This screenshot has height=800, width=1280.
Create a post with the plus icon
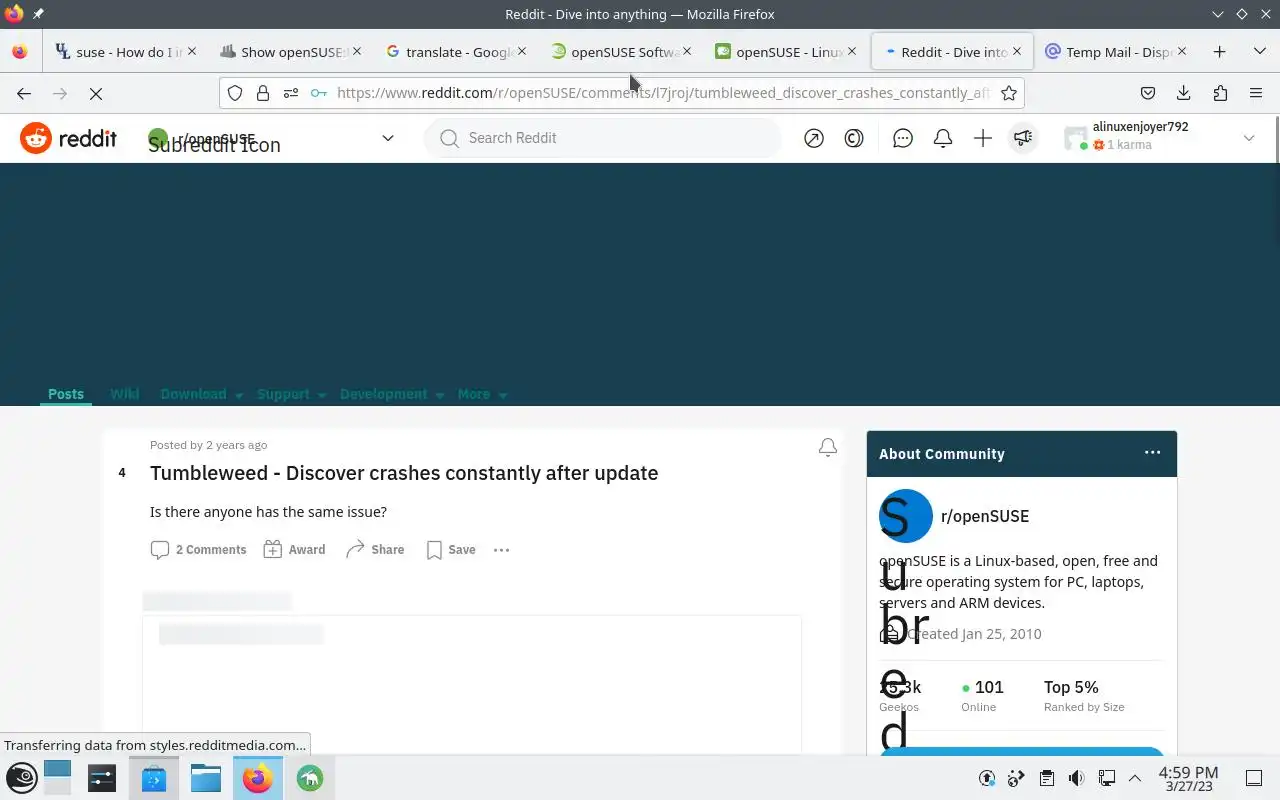[983, 139]
